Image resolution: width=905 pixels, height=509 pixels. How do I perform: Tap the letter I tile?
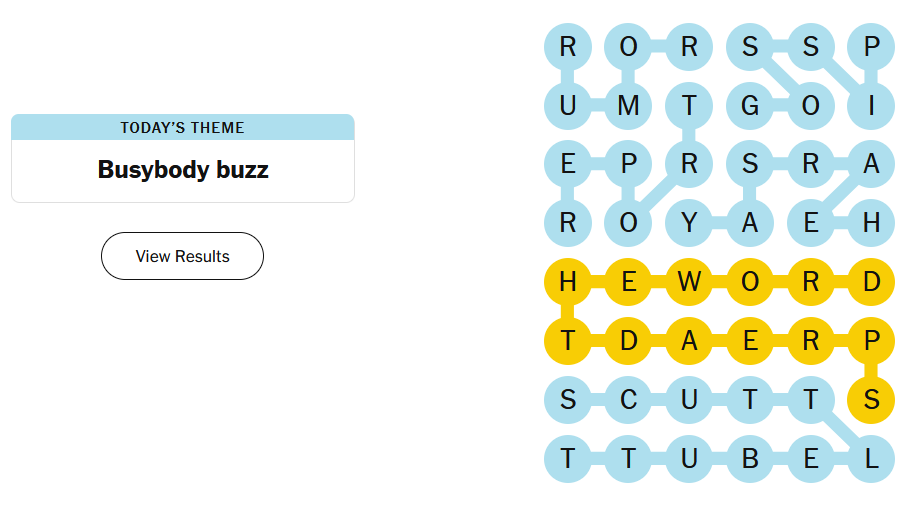(870, 105)
